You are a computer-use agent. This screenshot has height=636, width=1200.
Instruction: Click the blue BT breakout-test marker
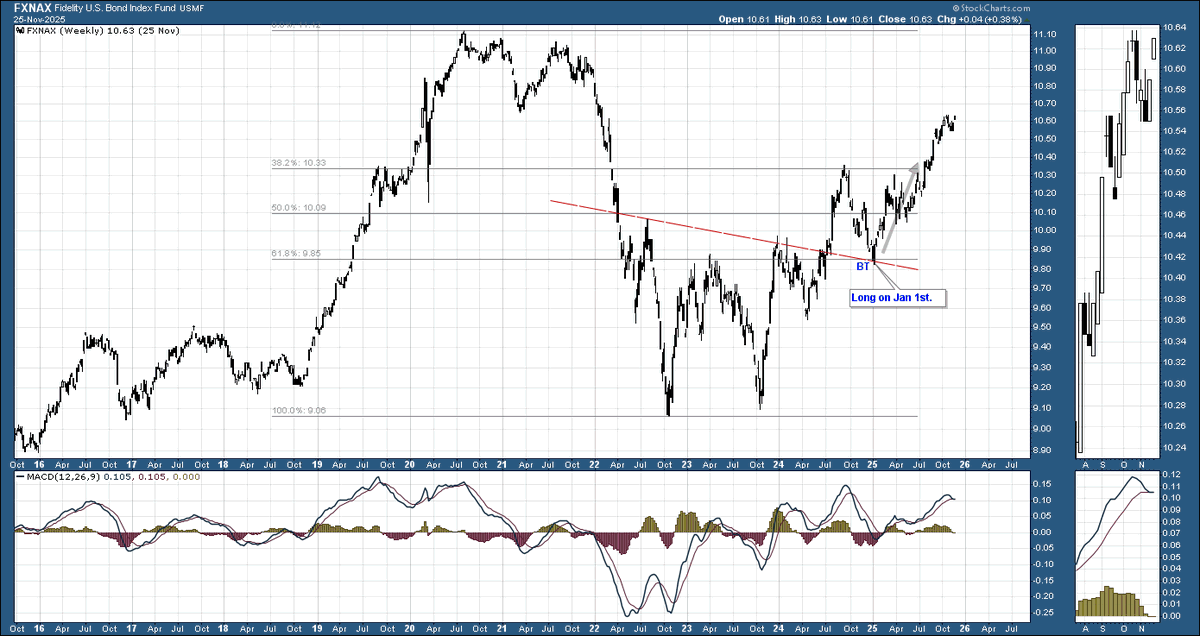tap(861, 265)
